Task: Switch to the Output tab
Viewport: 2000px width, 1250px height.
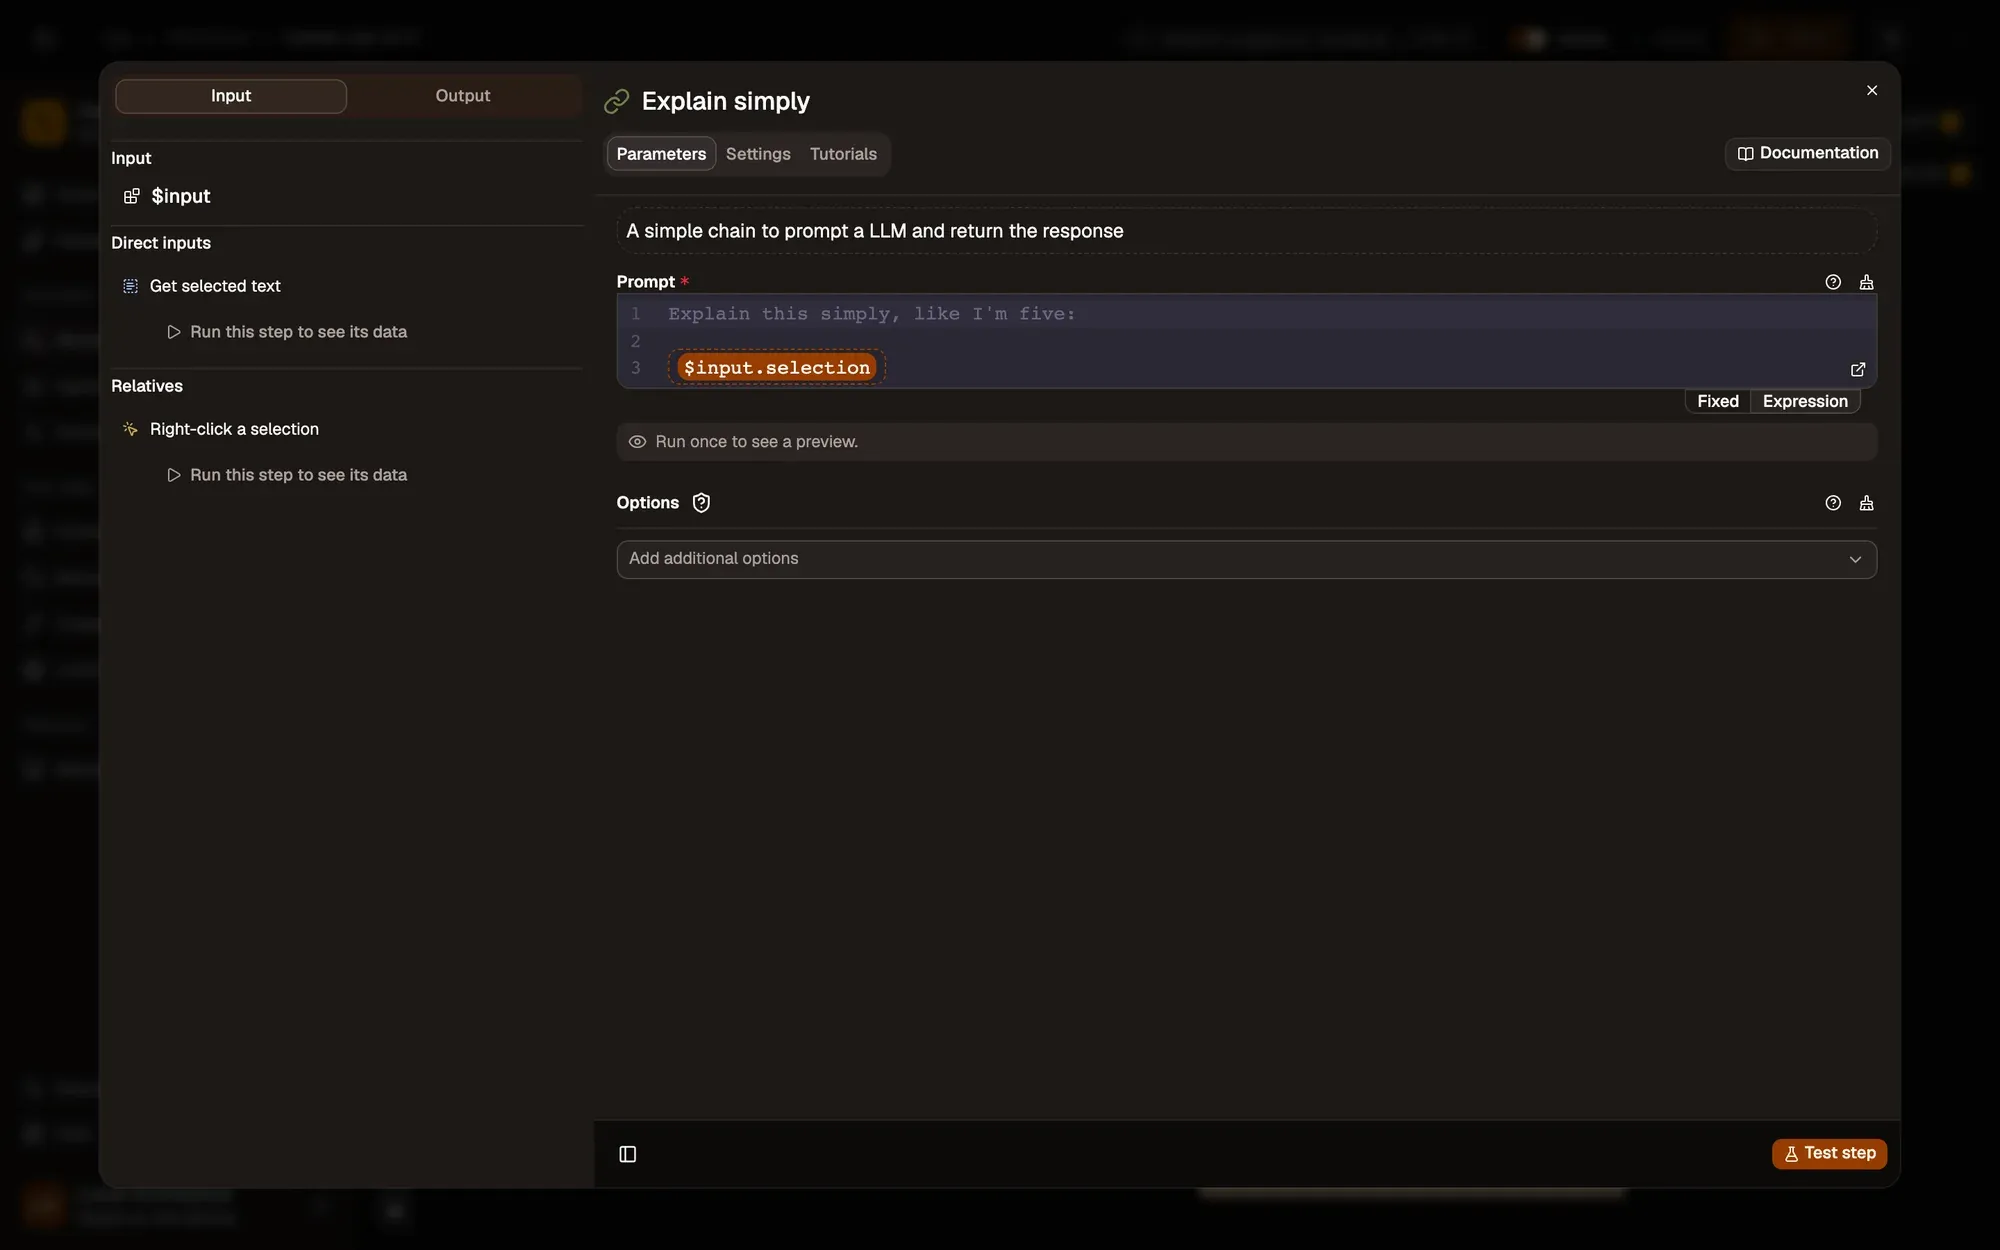Action: 463,96
